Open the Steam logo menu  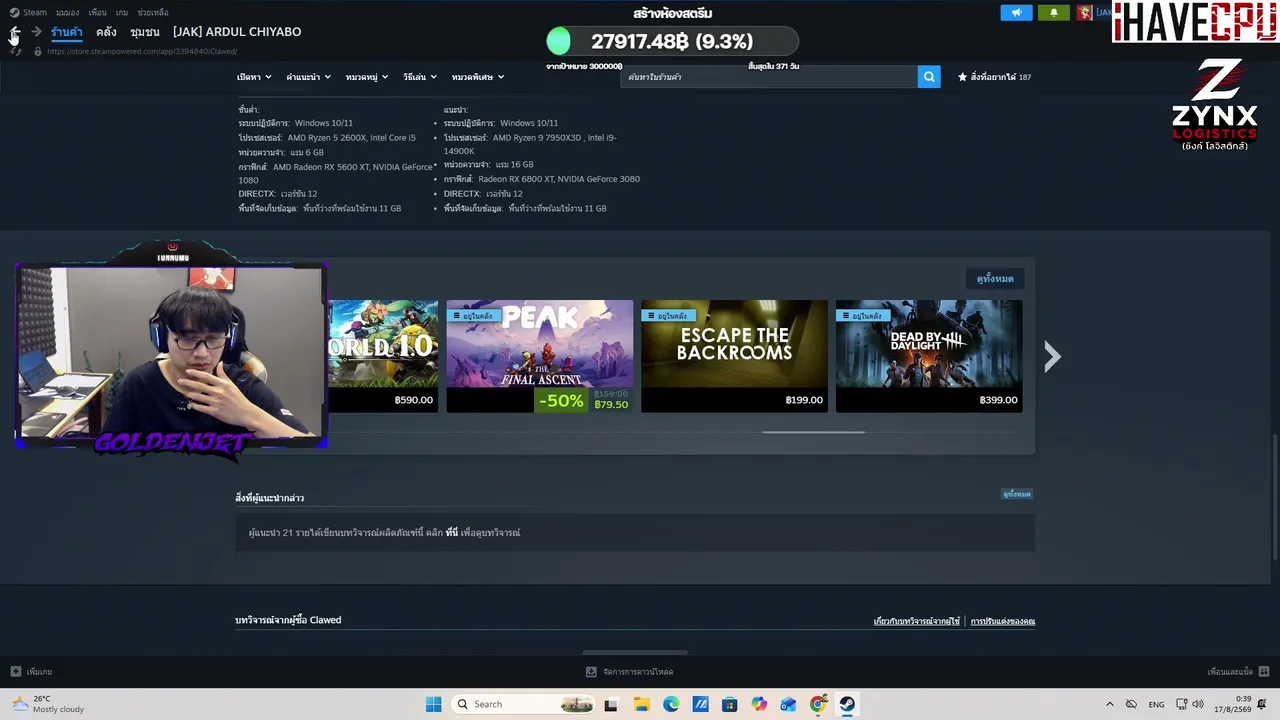[29, 13]
